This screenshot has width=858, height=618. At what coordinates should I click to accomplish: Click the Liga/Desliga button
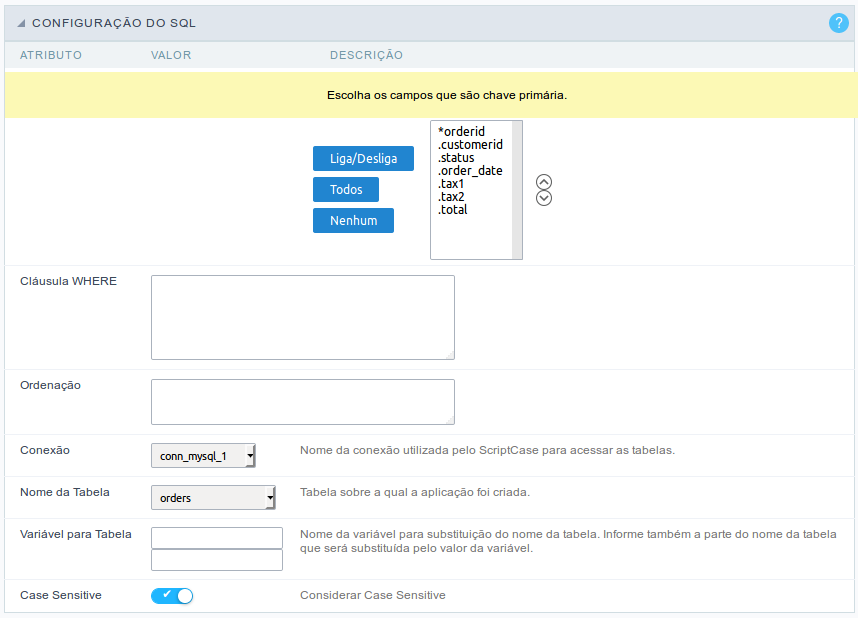click(363, 159)
